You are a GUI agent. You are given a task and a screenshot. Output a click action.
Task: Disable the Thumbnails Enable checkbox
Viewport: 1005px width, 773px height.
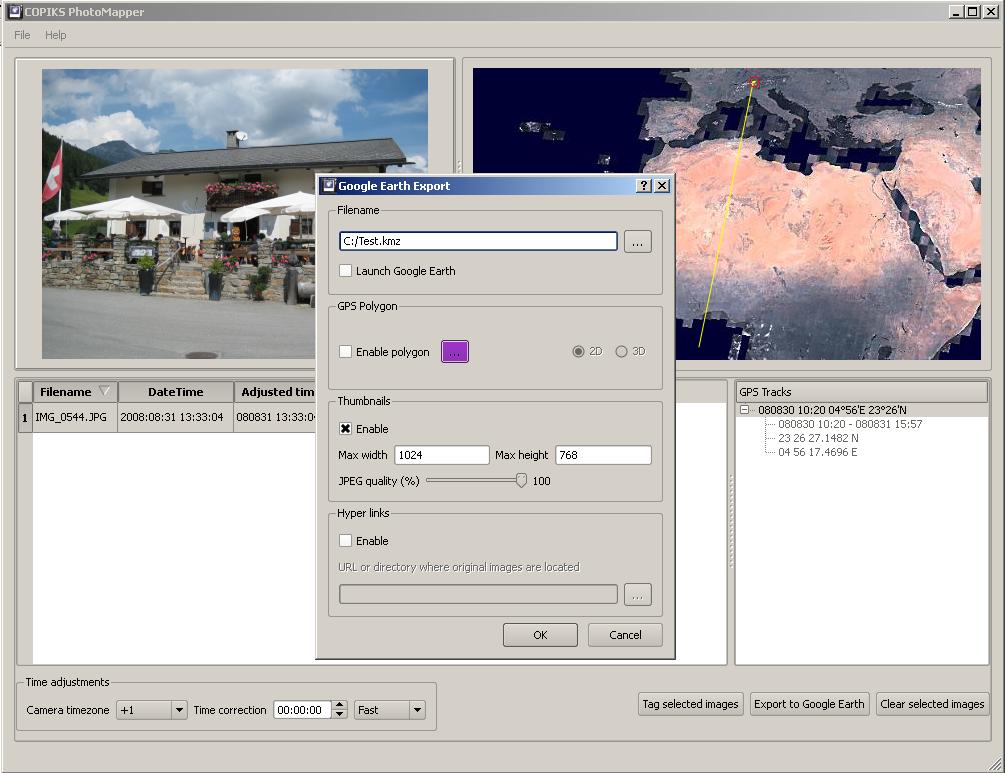point(345,429)
